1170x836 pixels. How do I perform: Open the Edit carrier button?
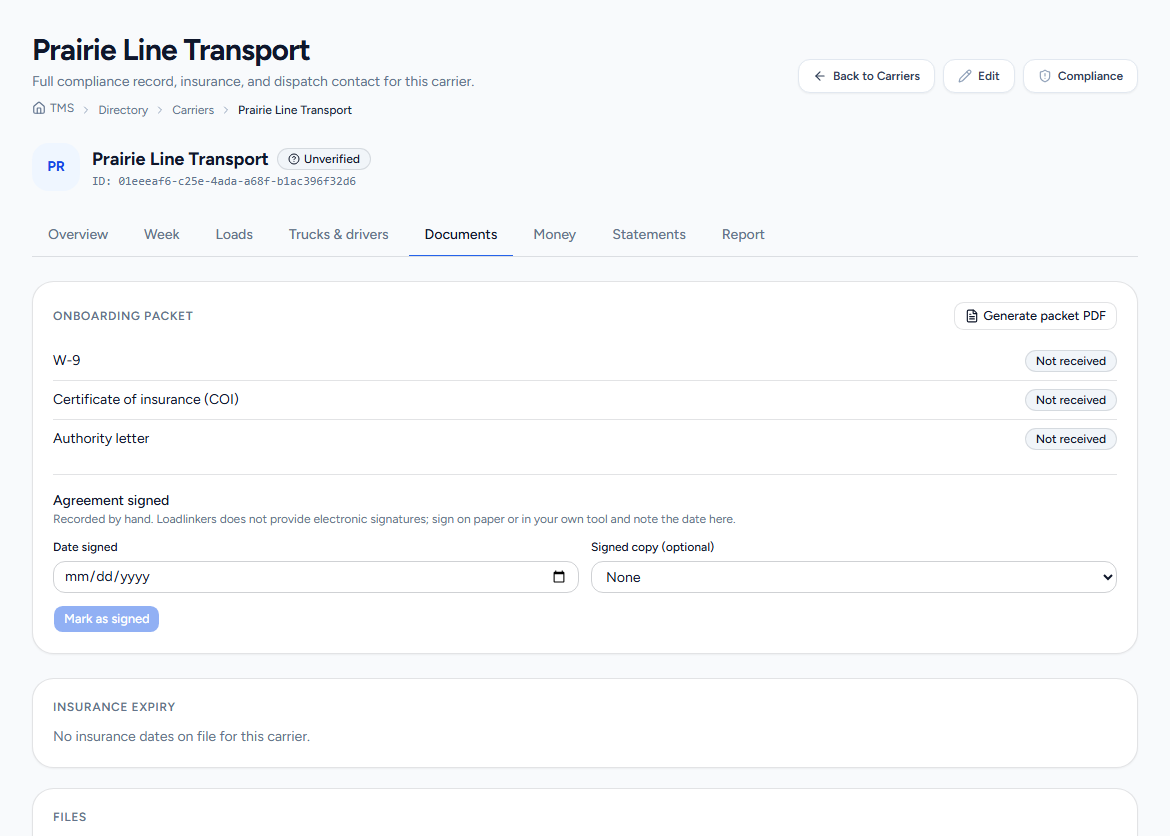pos(979,76)
